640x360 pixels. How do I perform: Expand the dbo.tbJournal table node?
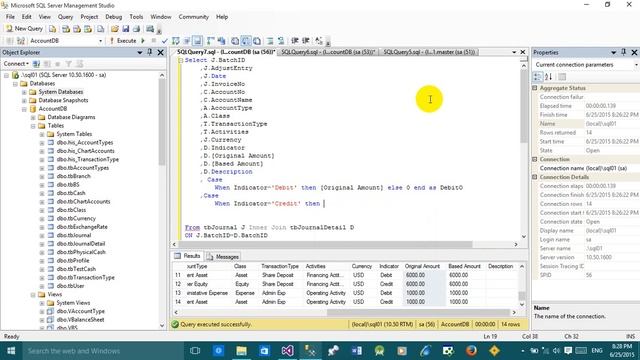(x=42, y=236)
